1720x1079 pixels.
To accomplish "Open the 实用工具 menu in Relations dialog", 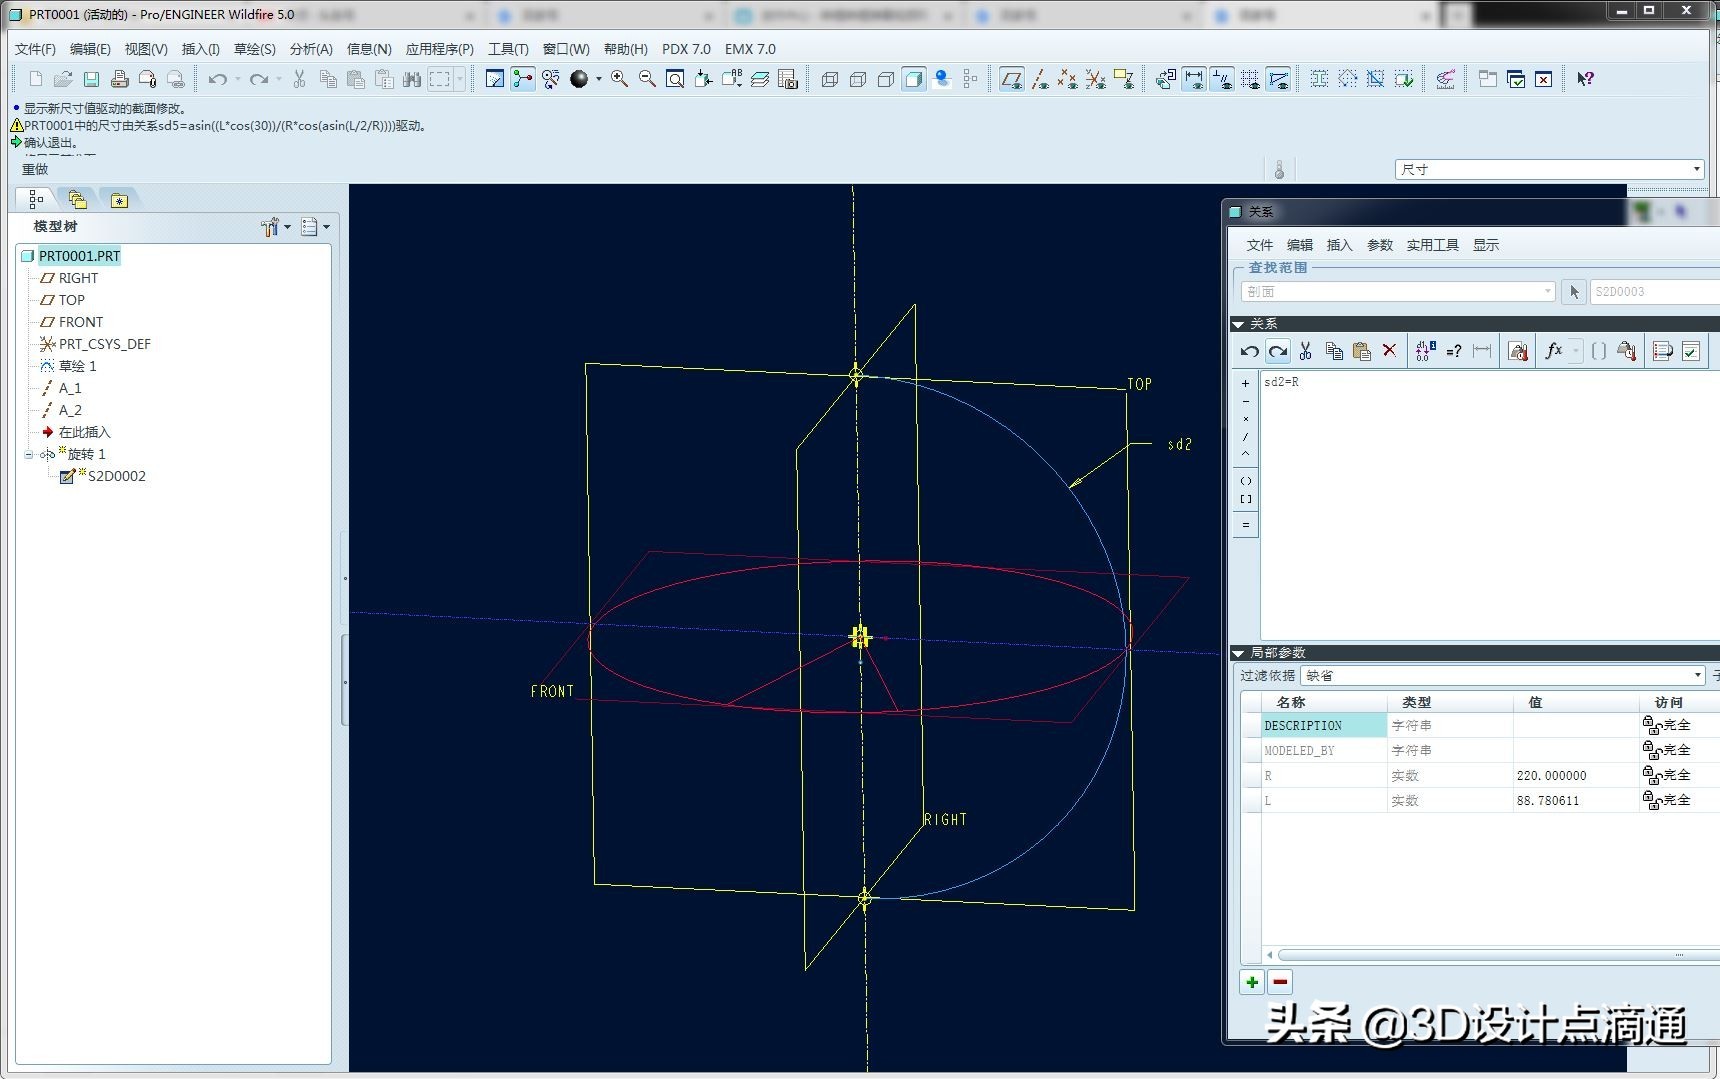I will pos(1432,245).
